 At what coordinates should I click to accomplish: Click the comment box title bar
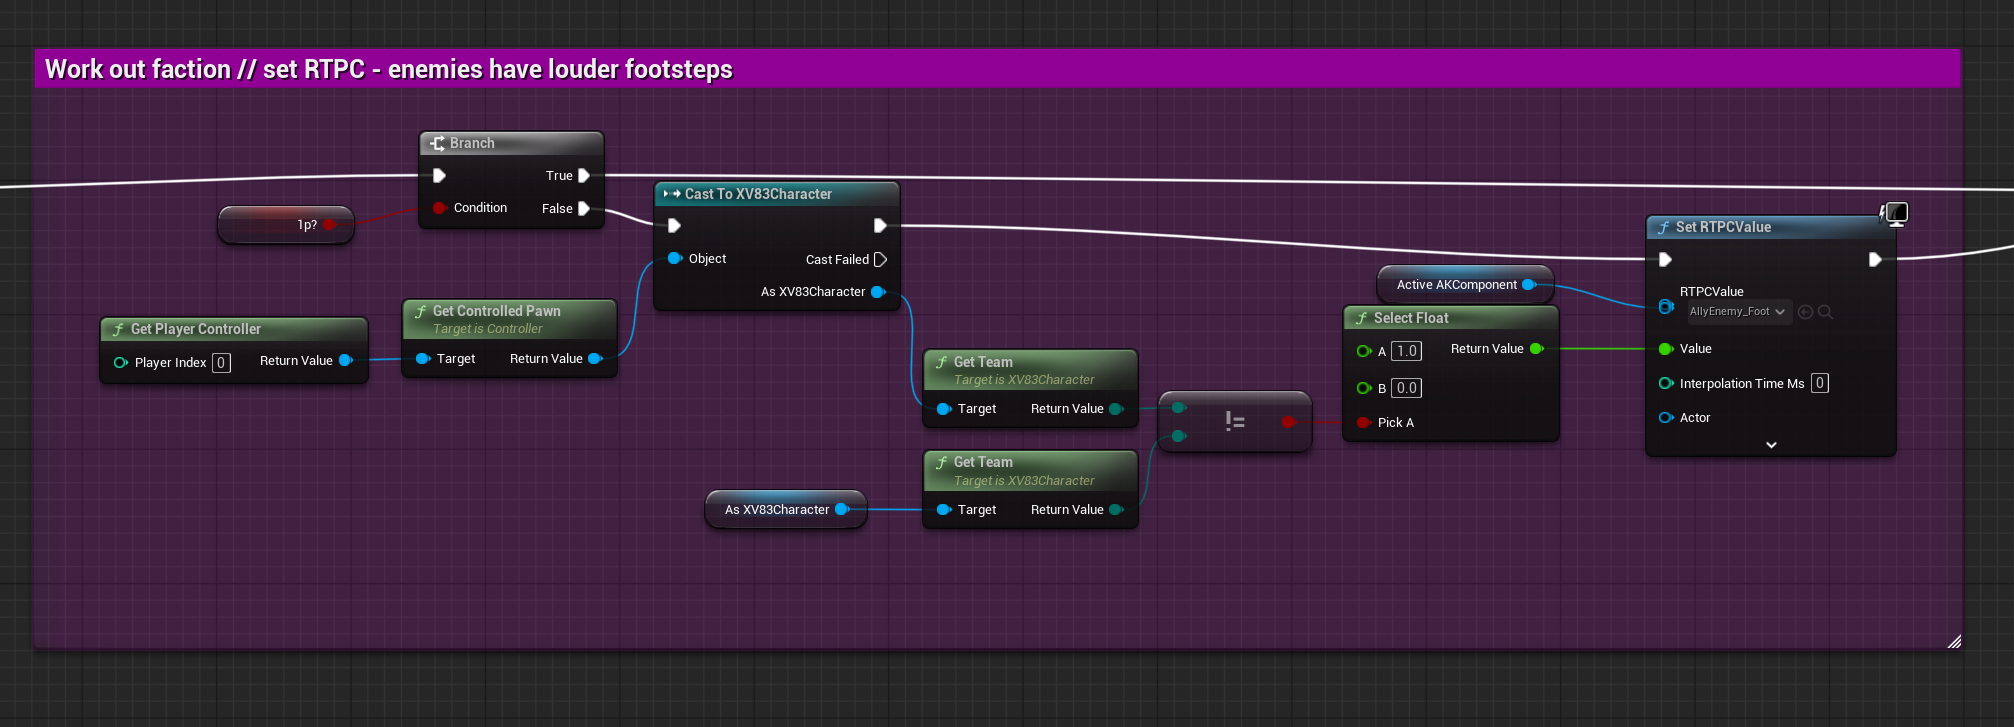pyautogui.click(x=997, y=69)
